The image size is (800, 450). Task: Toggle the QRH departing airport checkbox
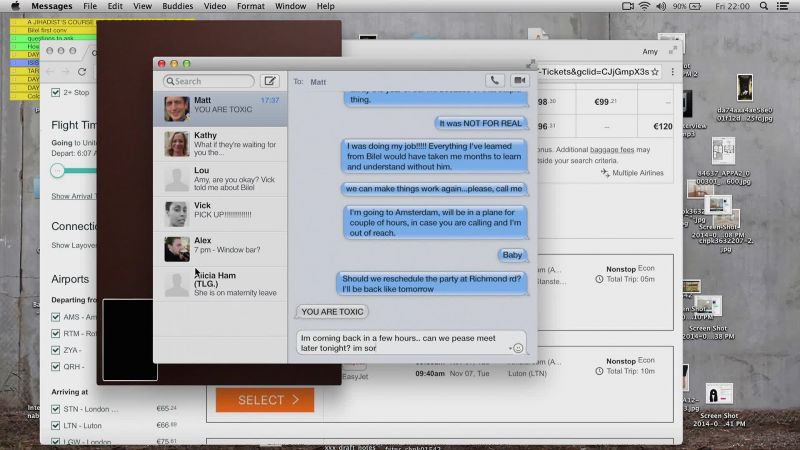pyautogui.click(x=56, y=366)
